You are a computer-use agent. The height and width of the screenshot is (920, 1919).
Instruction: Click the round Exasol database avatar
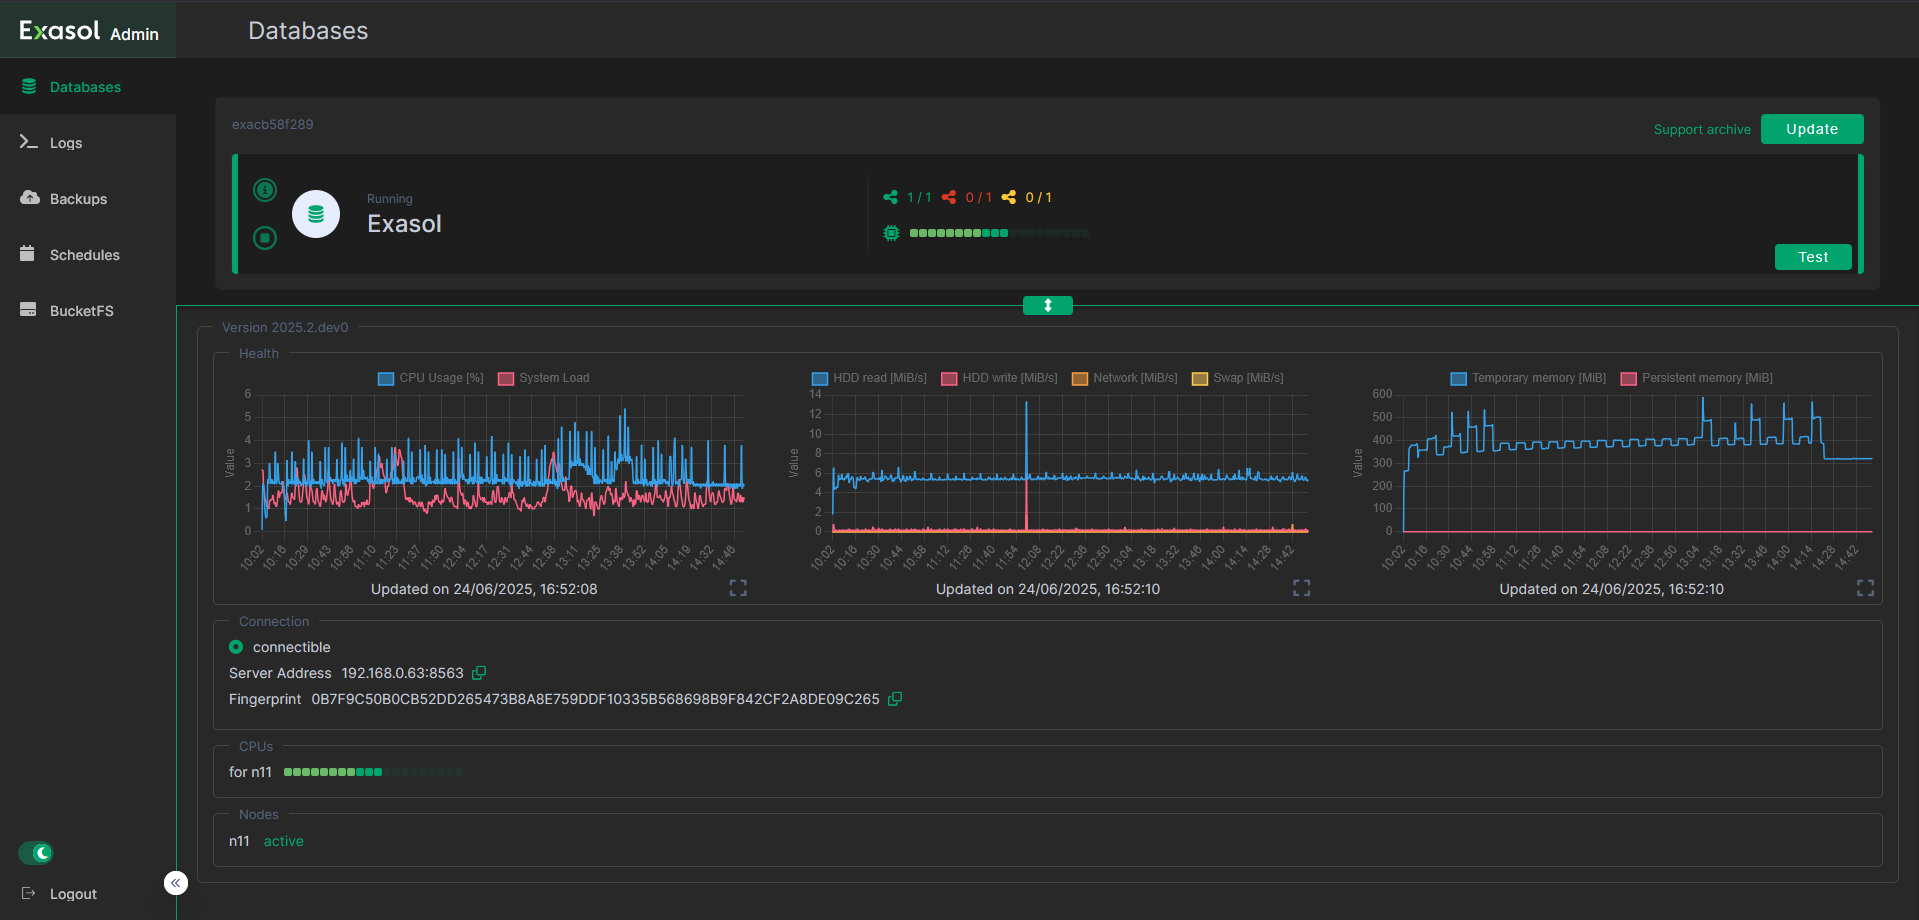point(316,214)
